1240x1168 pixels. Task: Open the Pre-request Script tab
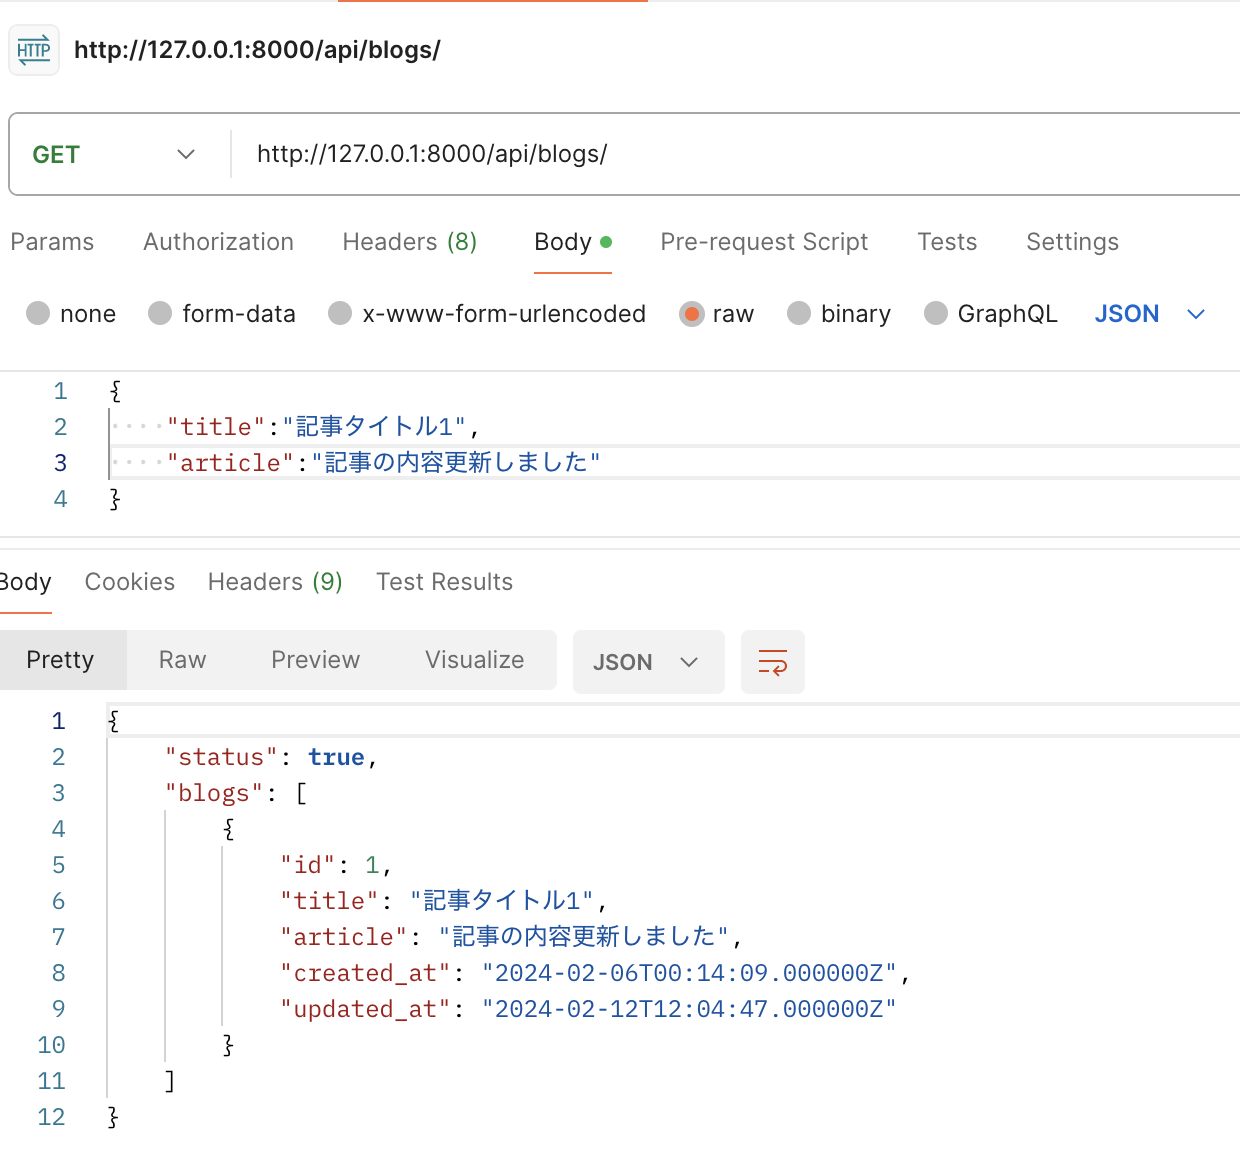tap(764, 242)
